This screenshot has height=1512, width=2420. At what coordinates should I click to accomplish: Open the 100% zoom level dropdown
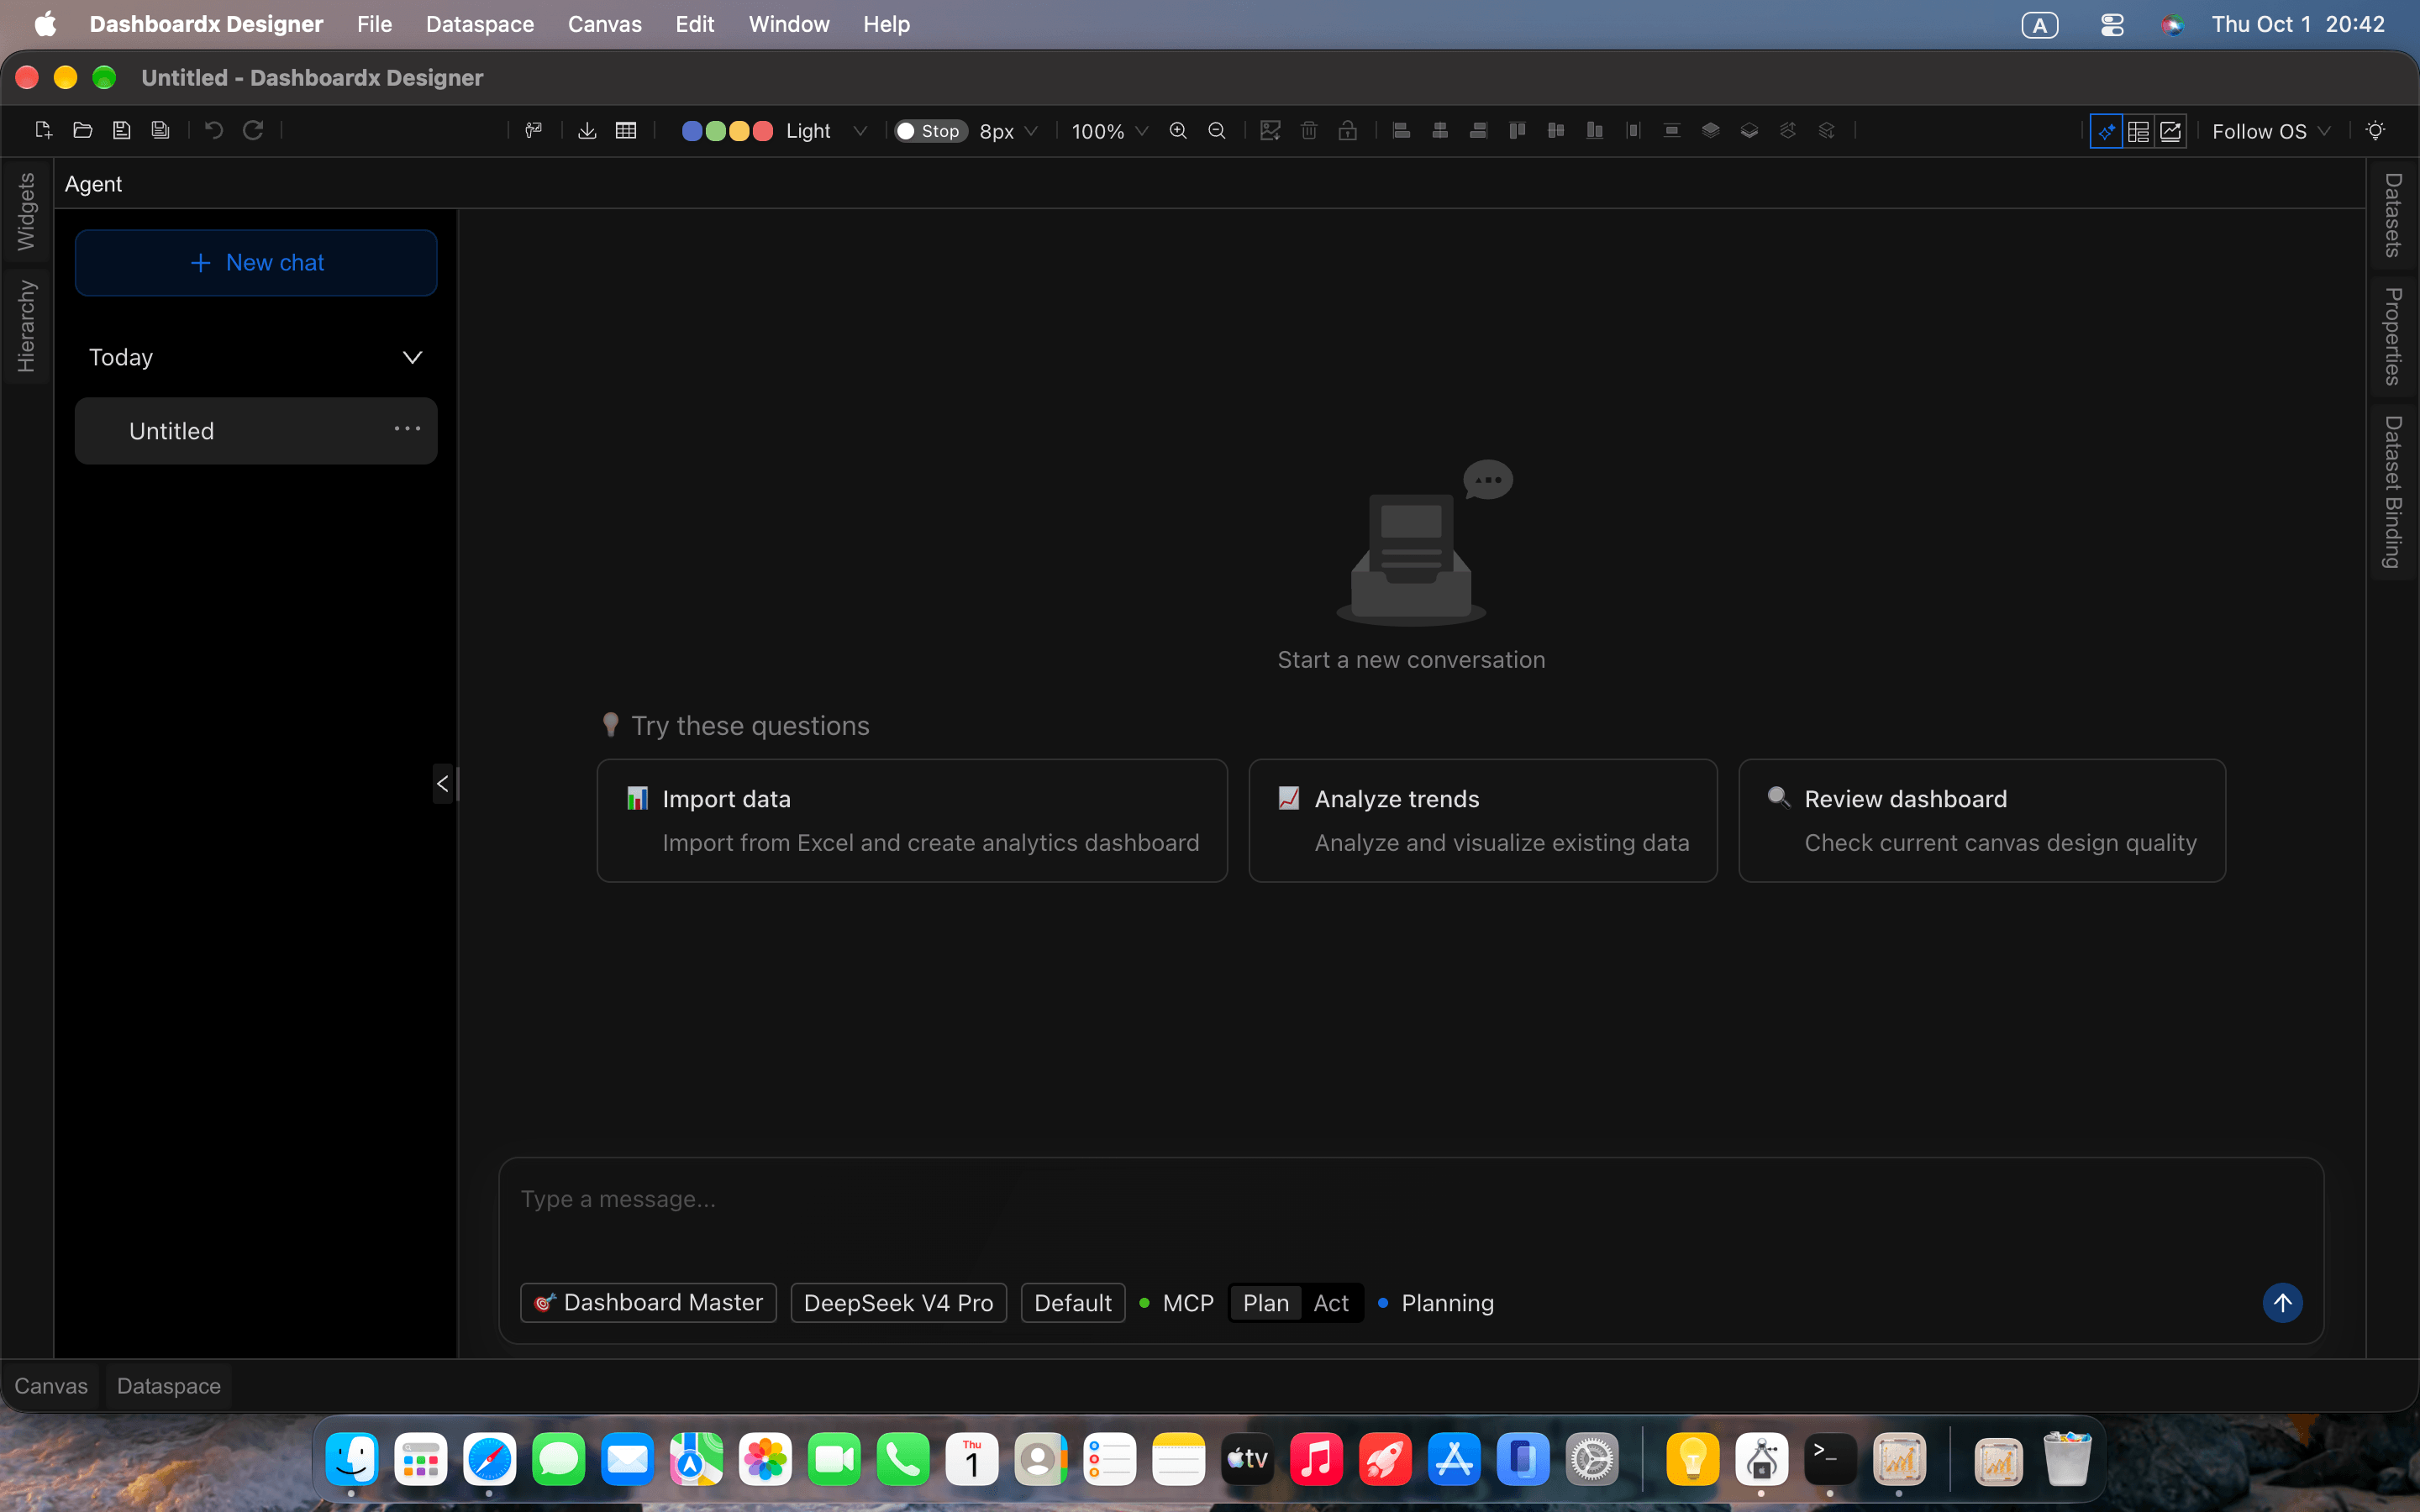click(1109, 131)
